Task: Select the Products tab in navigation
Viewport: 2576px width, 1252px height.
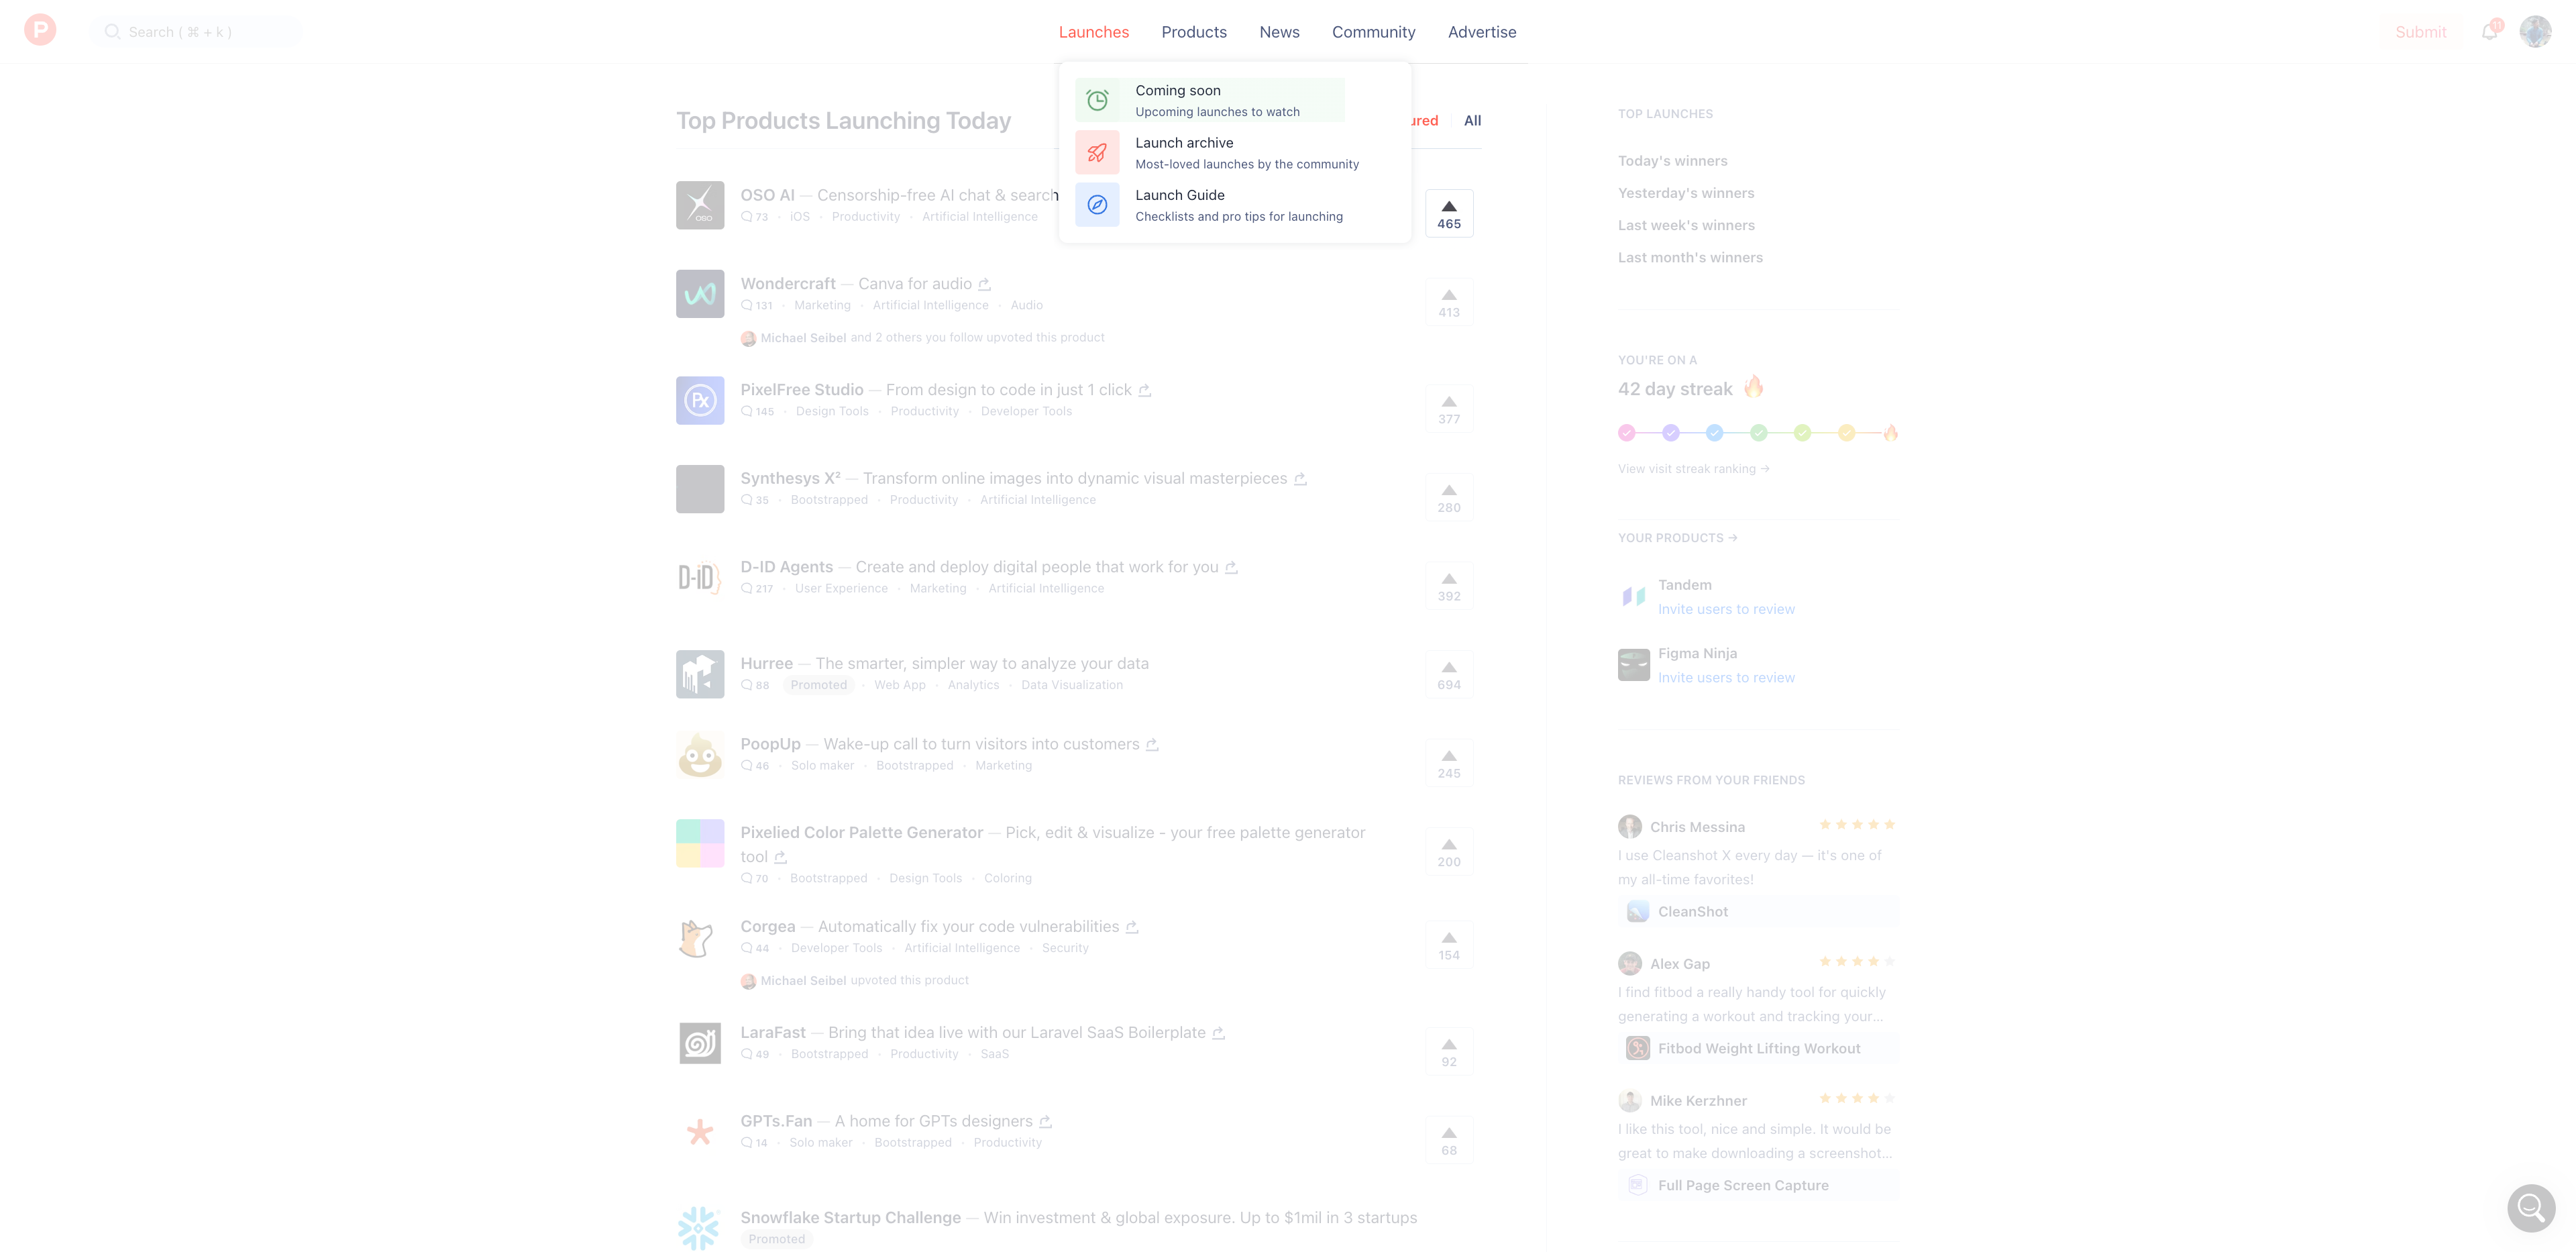Action: 1193,32
